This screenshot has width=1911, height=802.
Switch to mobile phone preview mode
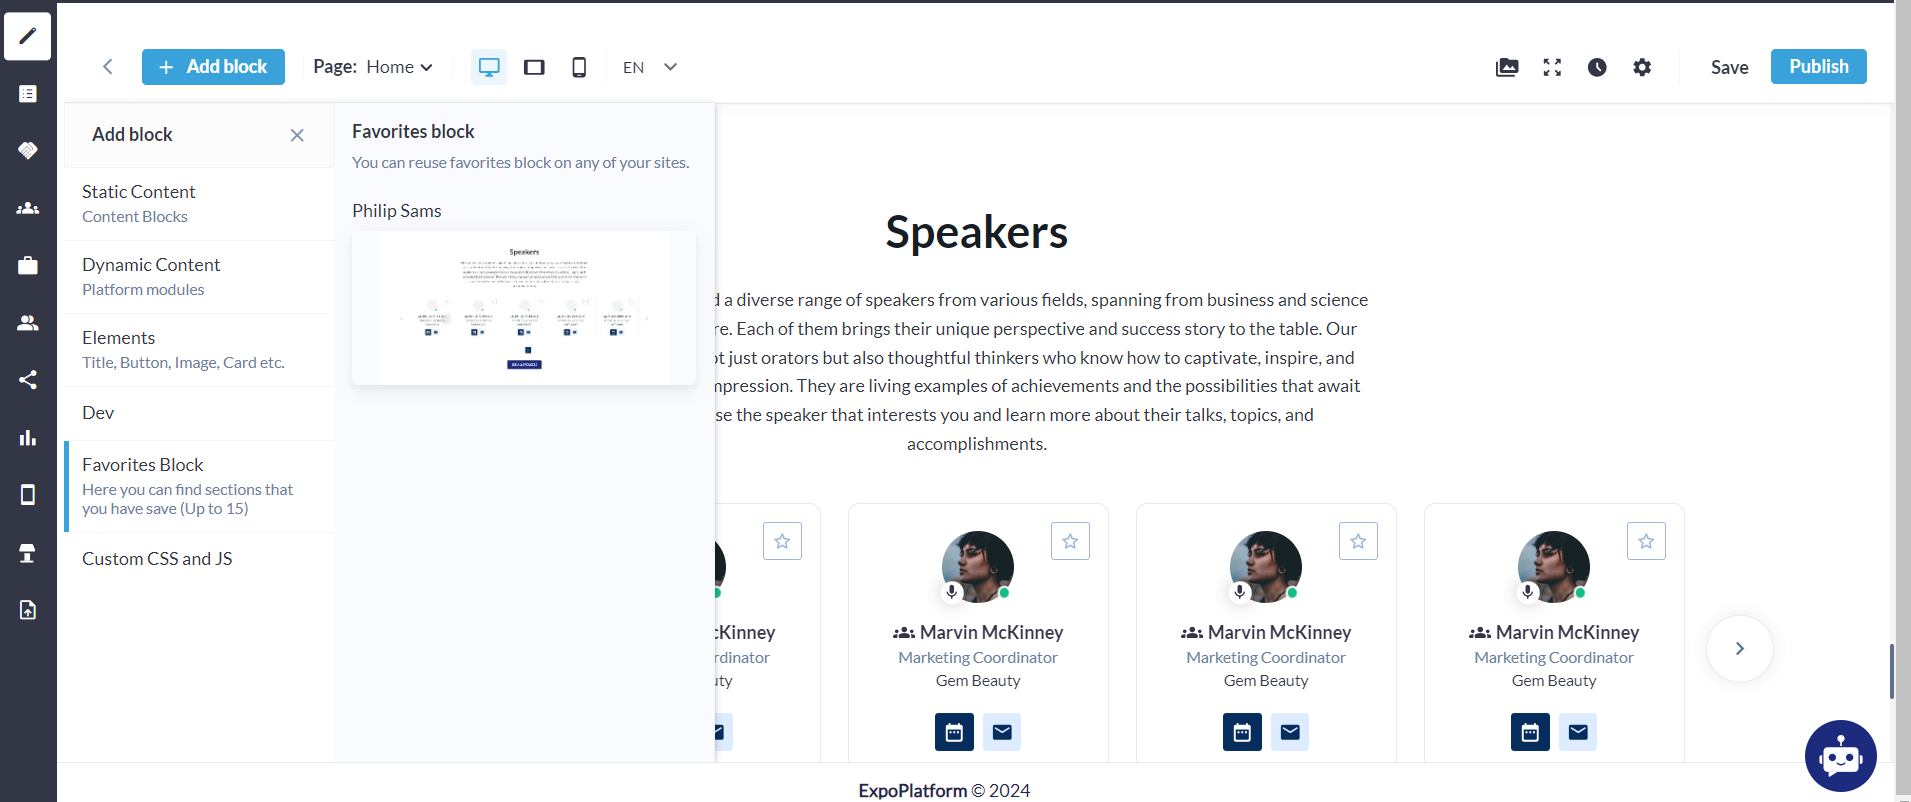click(579, 67)
